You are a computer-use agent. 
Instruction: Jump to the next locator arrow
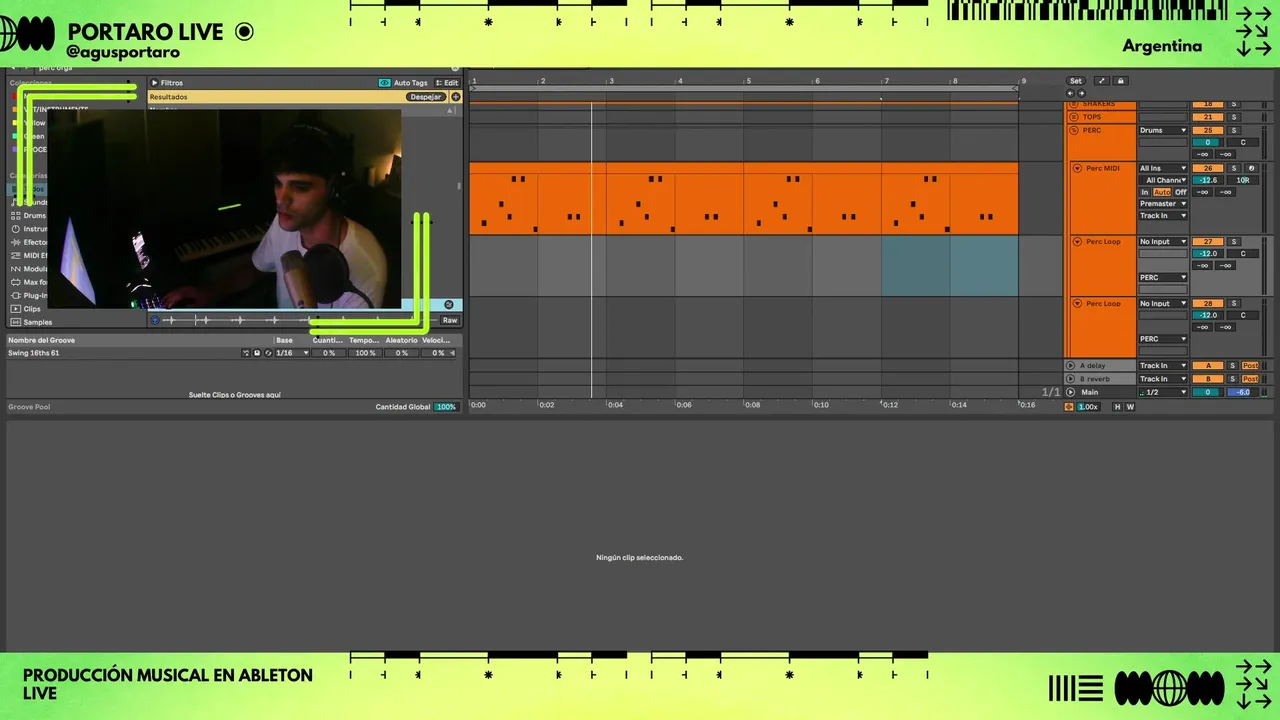[1081, 93]
